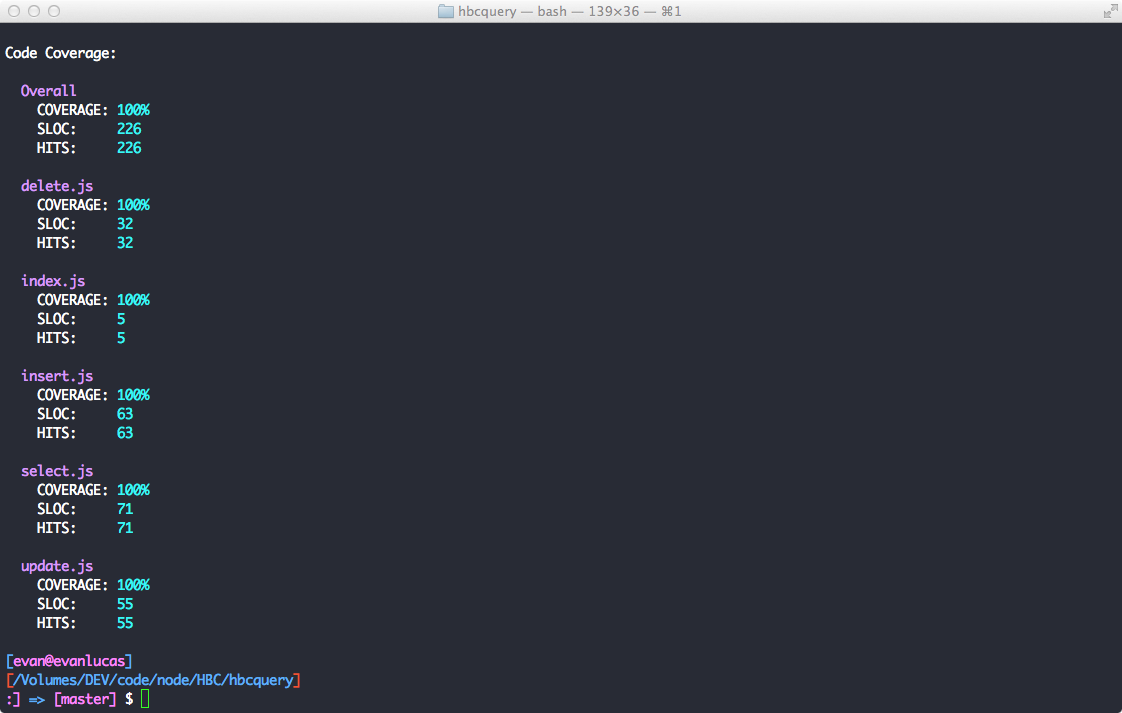Click the index.js filename

[52, 280]
